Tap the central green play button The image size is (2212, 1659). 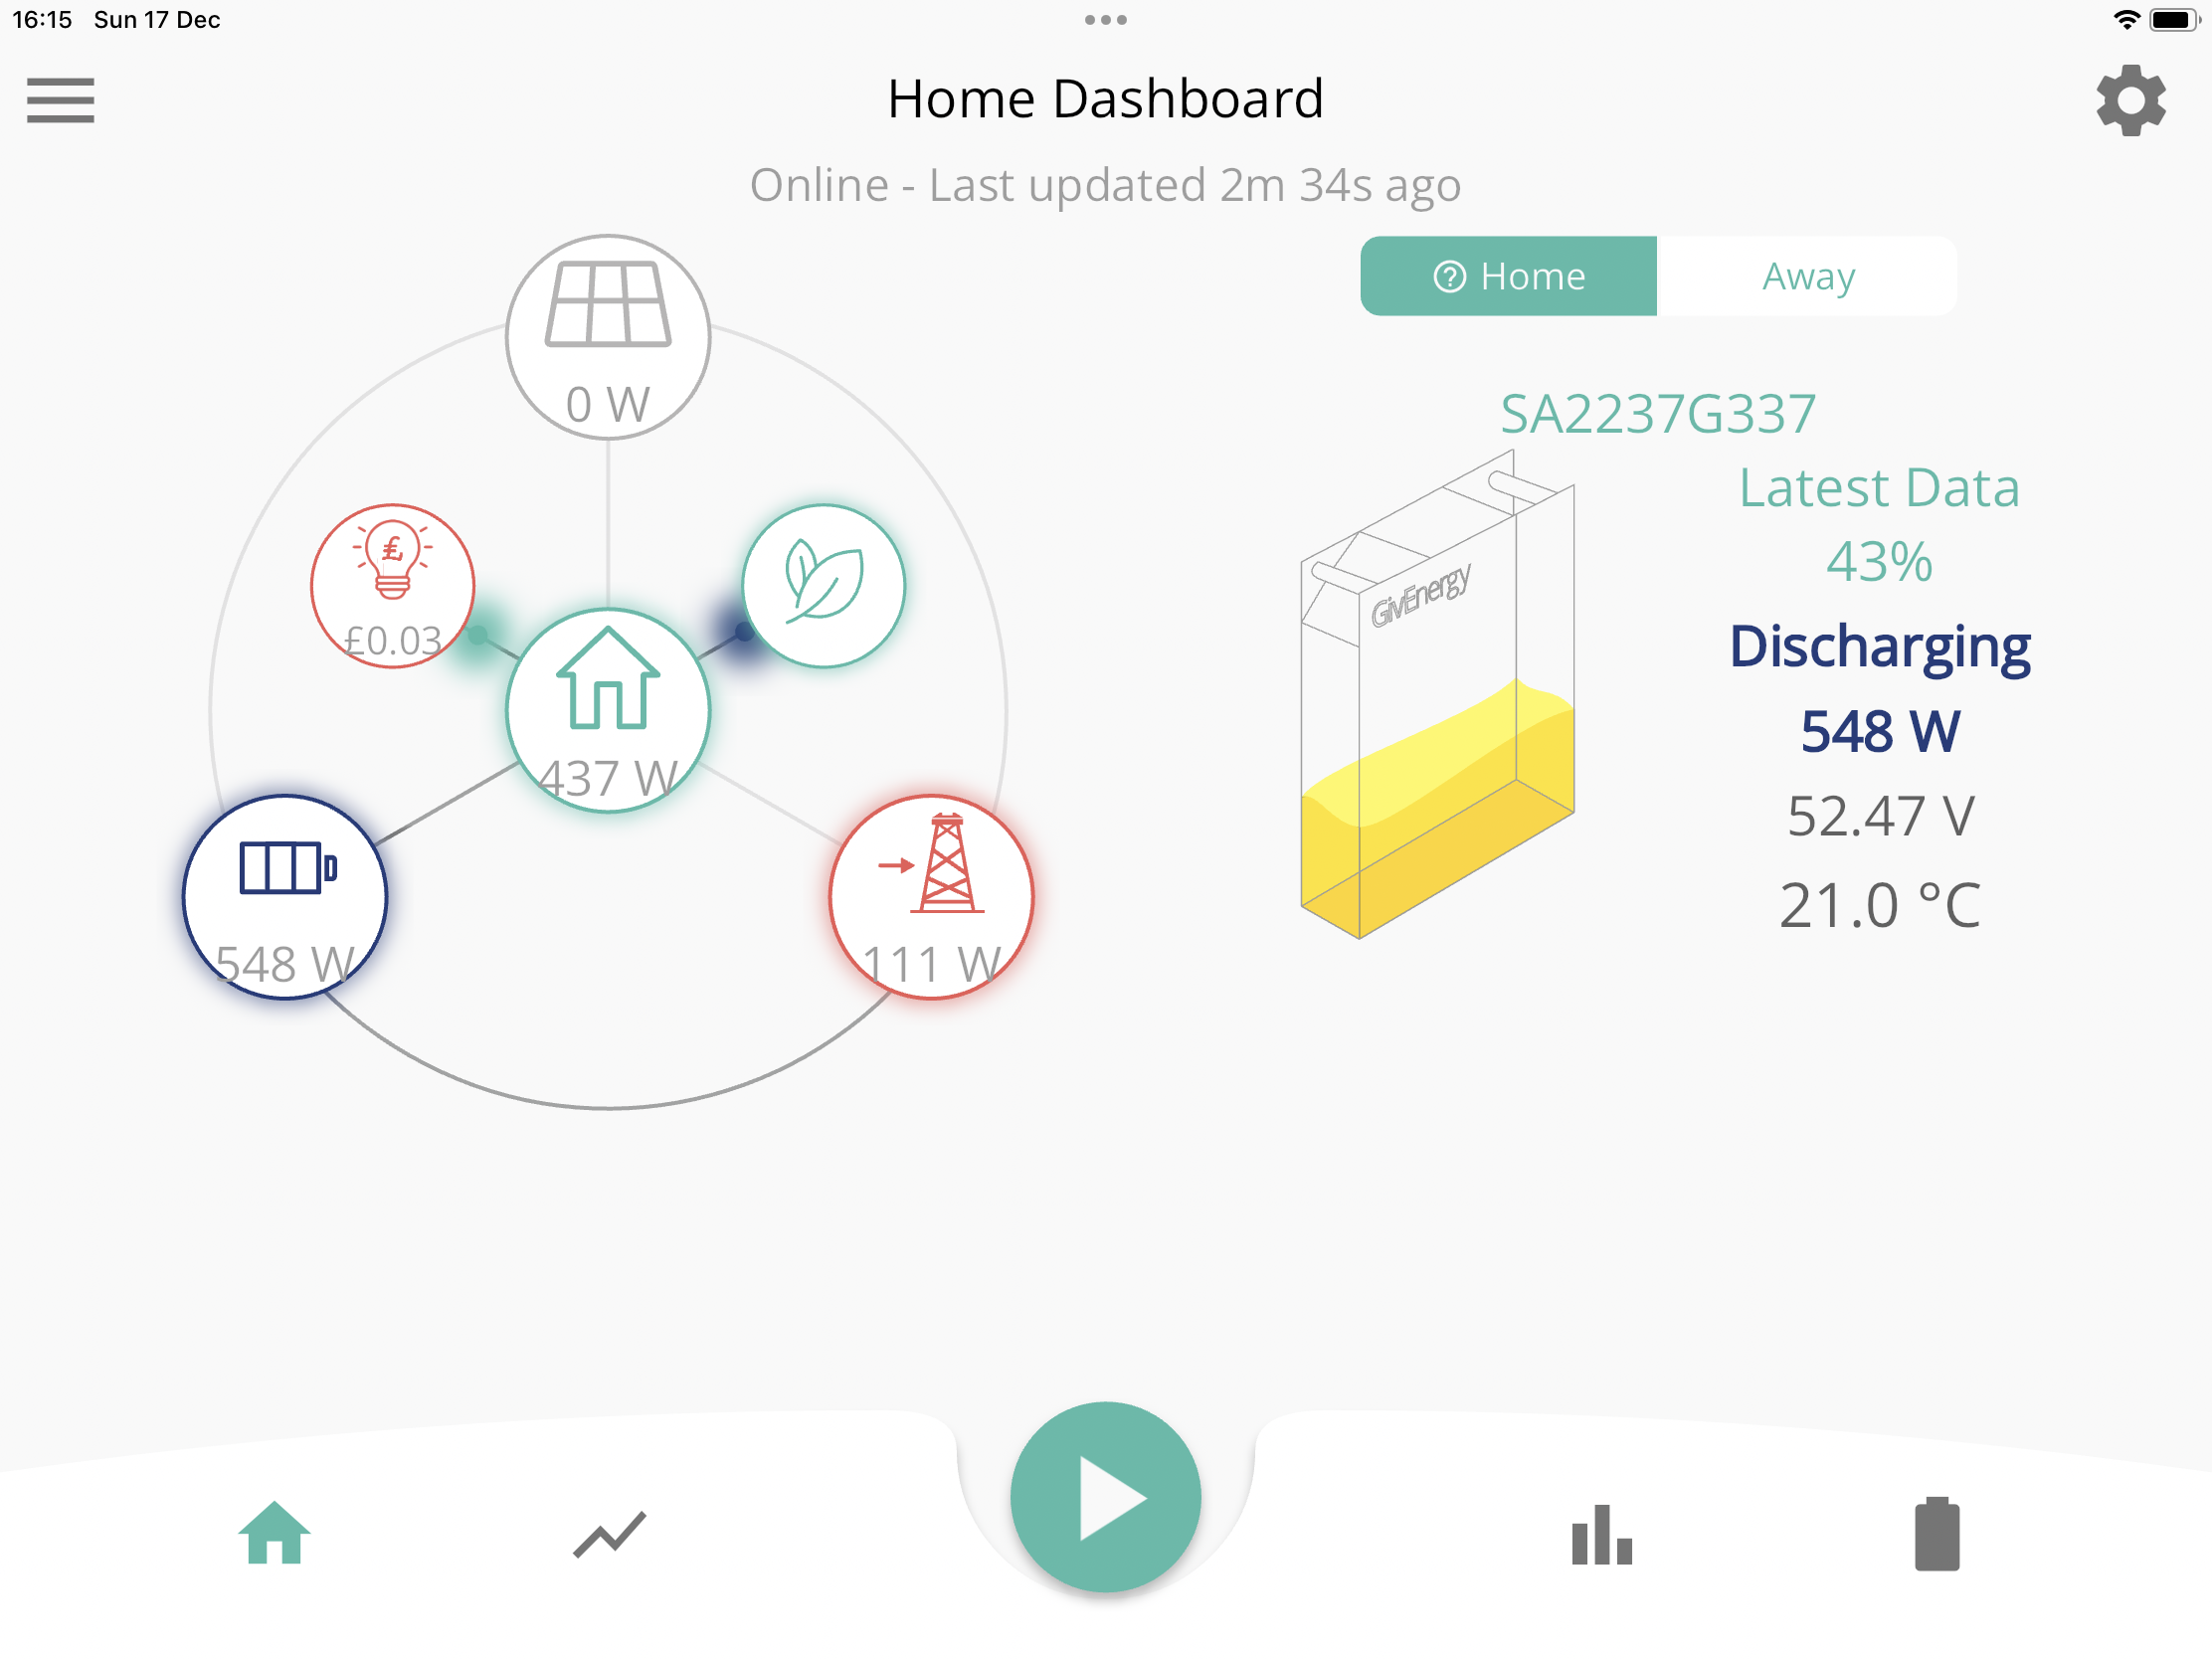[x=1106, y=1497]
